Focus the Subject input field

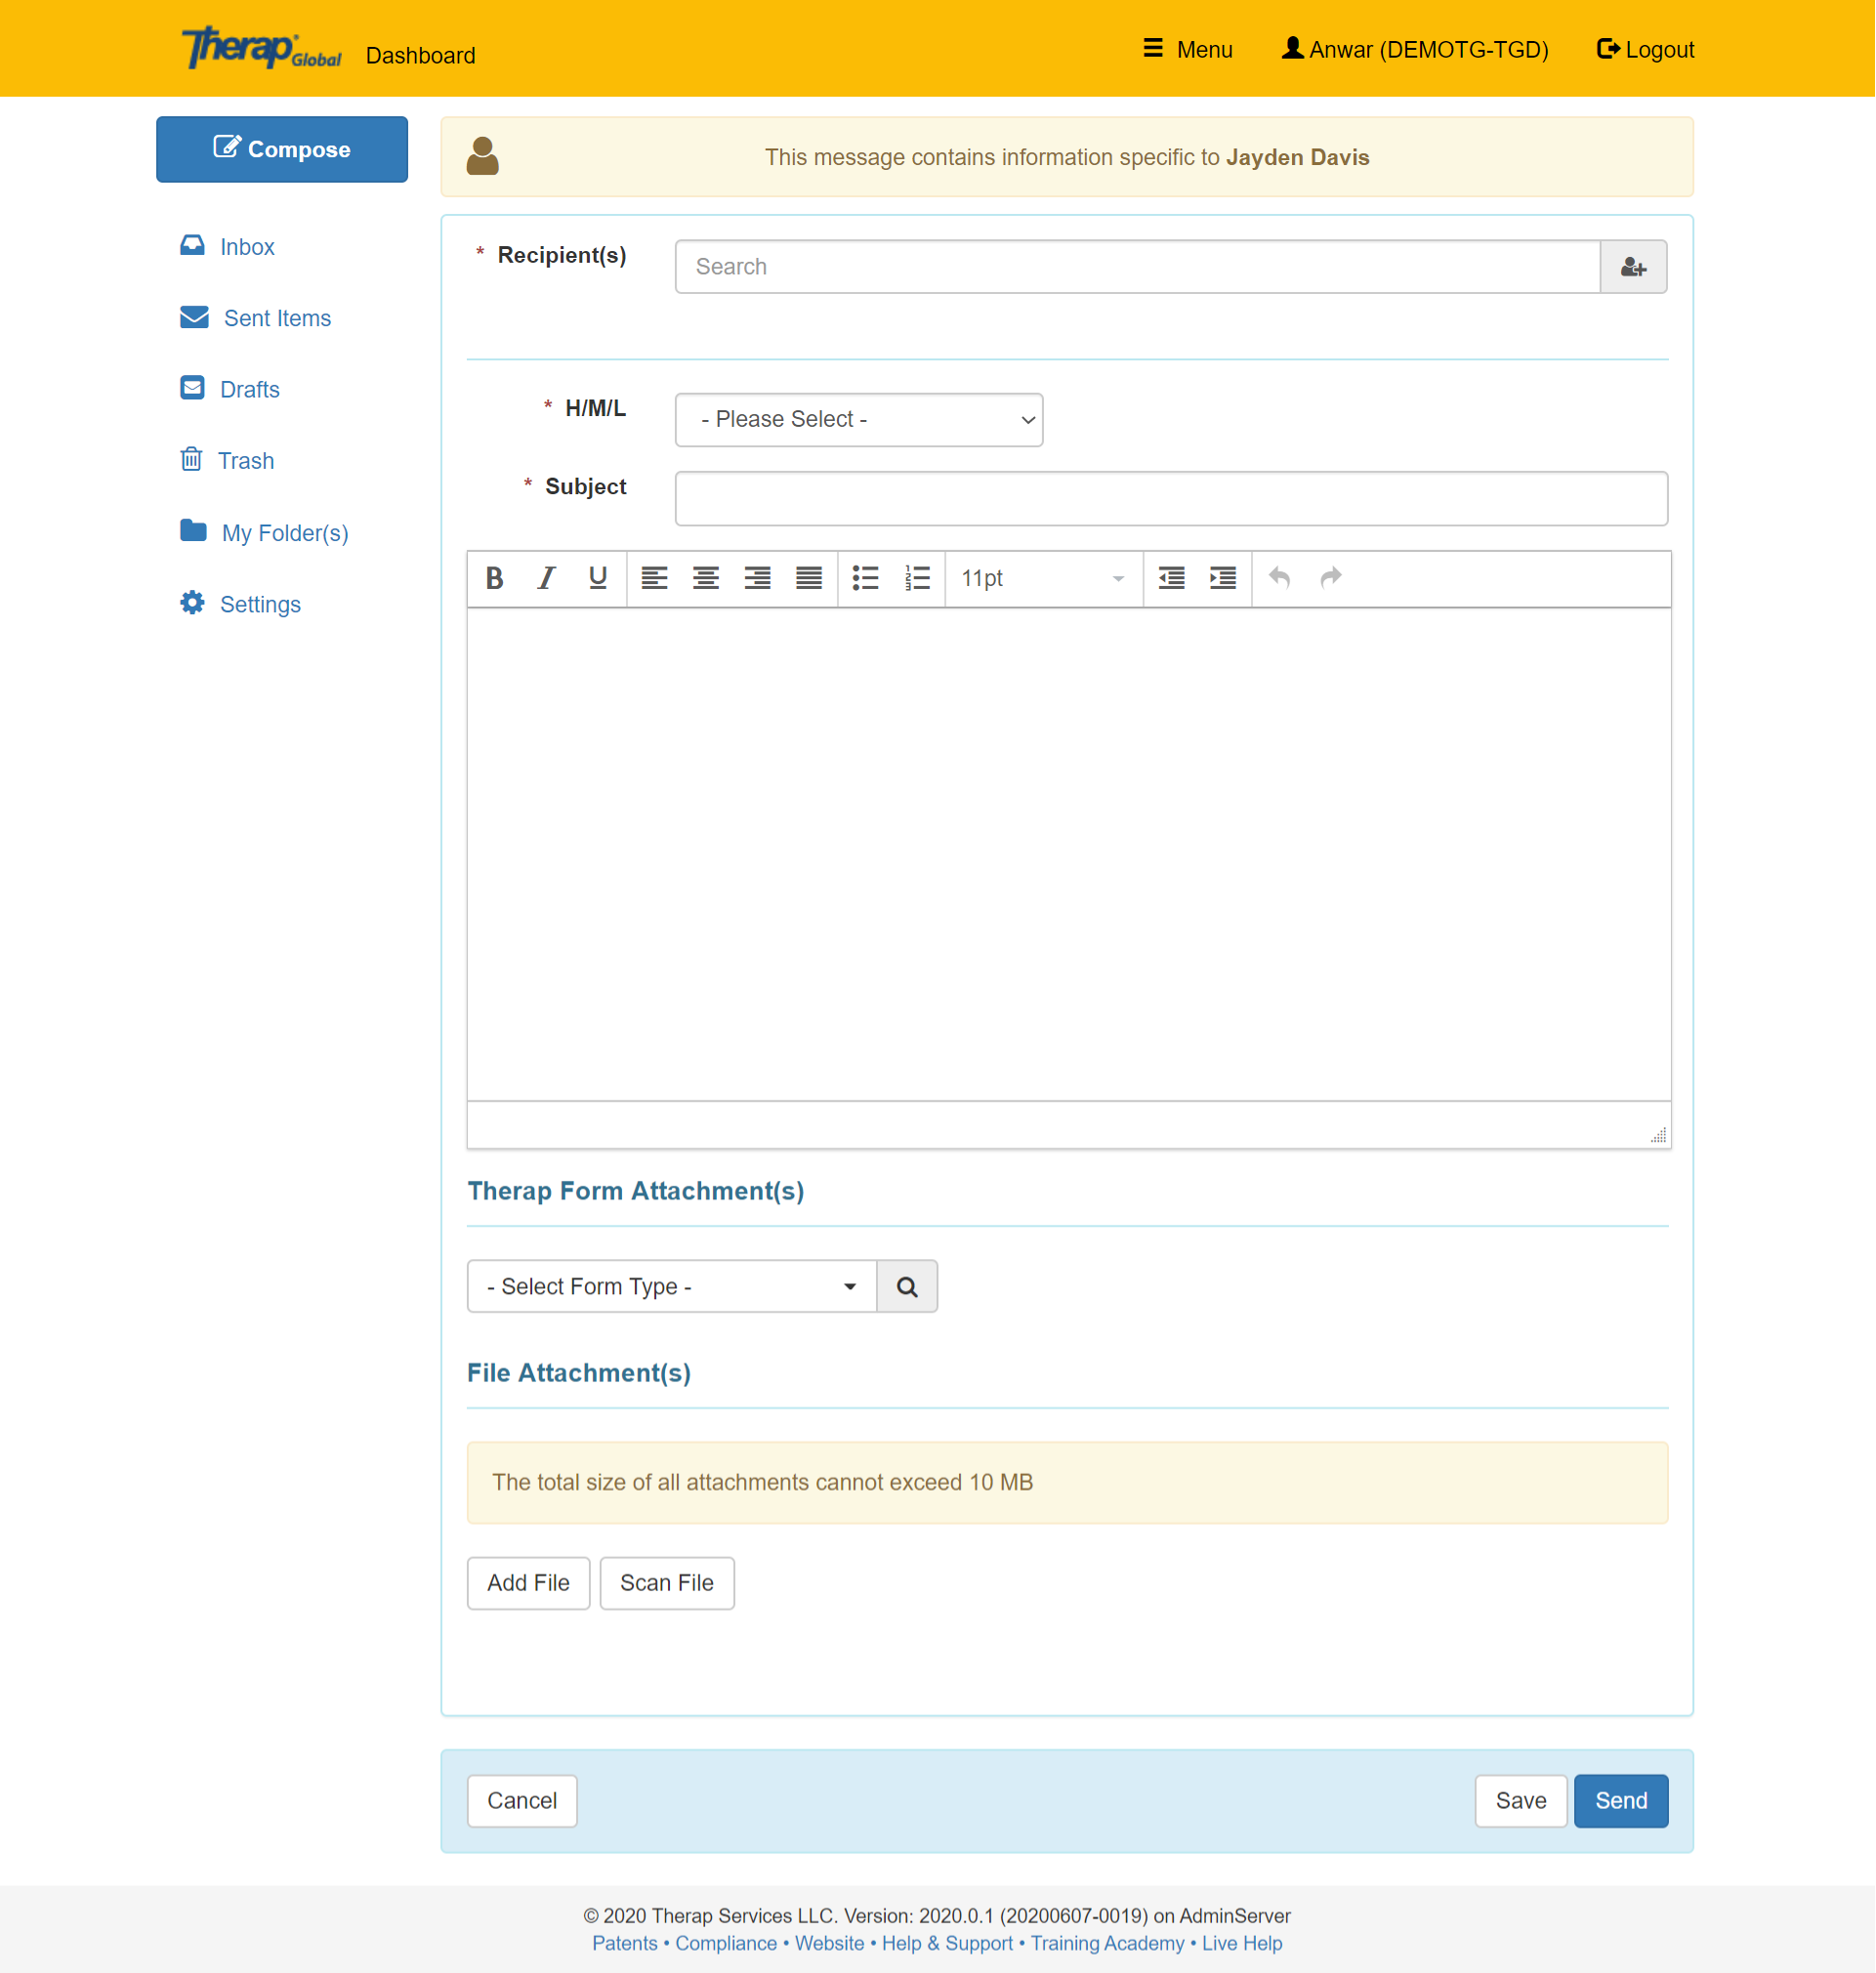pyautogui.click(x=1172, y=499)
